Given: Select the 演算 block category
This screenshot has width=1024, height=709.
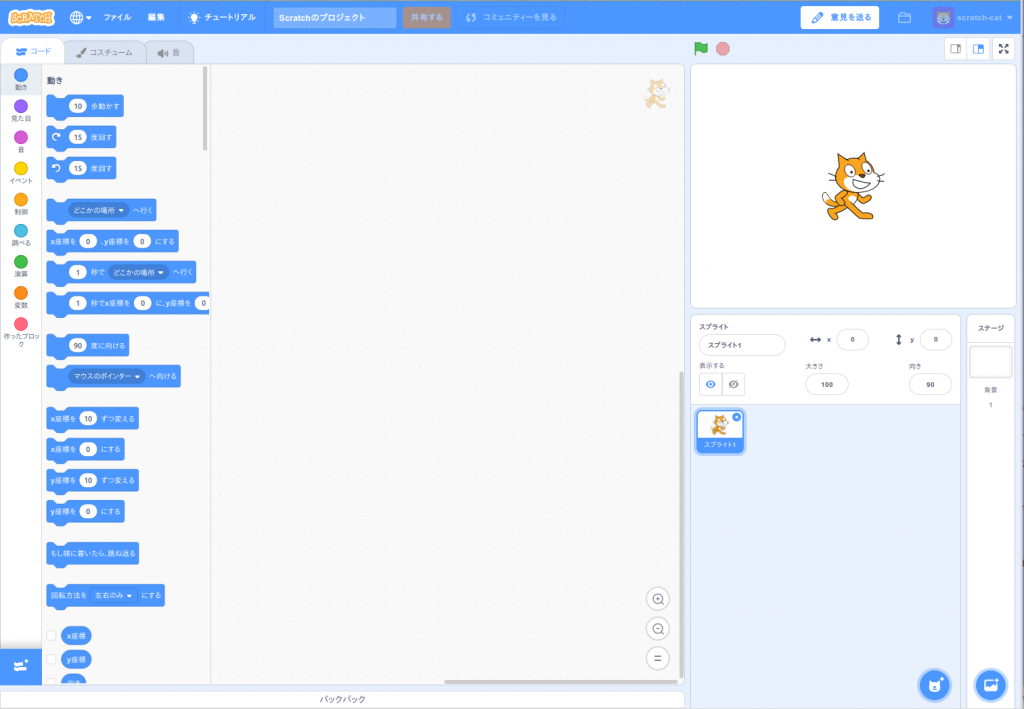Looking at the screenshot, I should [21, 266].
